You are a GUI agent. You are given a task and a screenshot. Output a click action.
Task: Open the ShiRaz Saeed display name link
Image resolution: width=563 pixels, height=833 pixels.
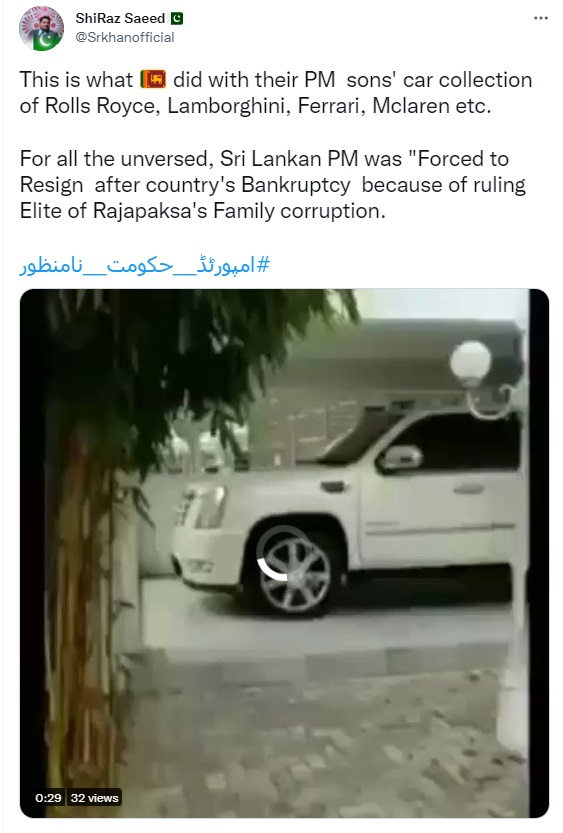coord(120,19)
